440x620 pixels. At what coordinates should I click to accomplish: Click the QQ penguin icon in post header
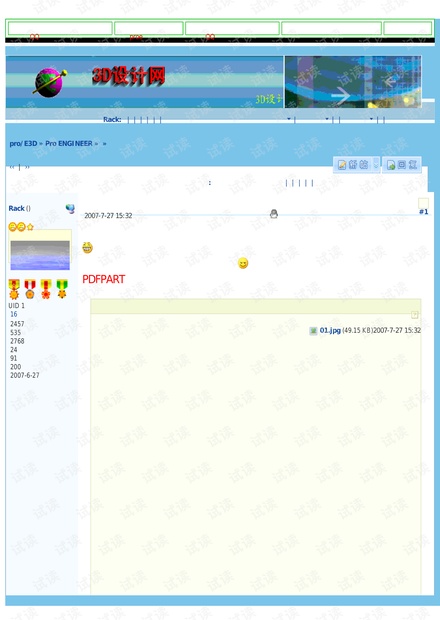tap(274, 214)
